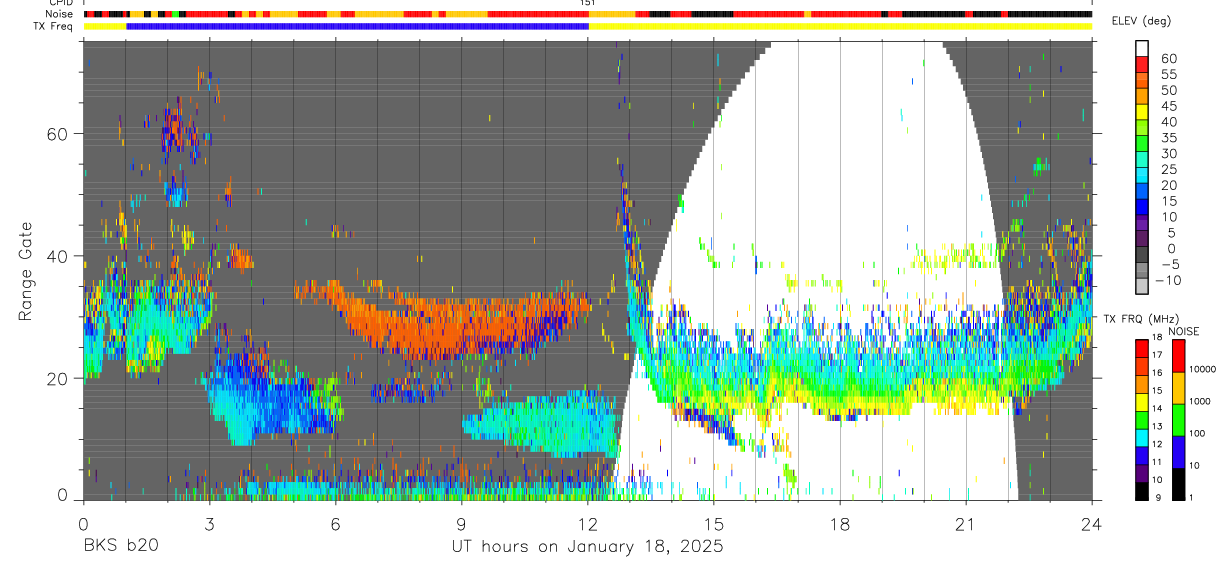Viewport: 1228px width, 567px height.
Task: Select the cyan segment of TX FRQ bar
Action: click(x=1142, y=437)
